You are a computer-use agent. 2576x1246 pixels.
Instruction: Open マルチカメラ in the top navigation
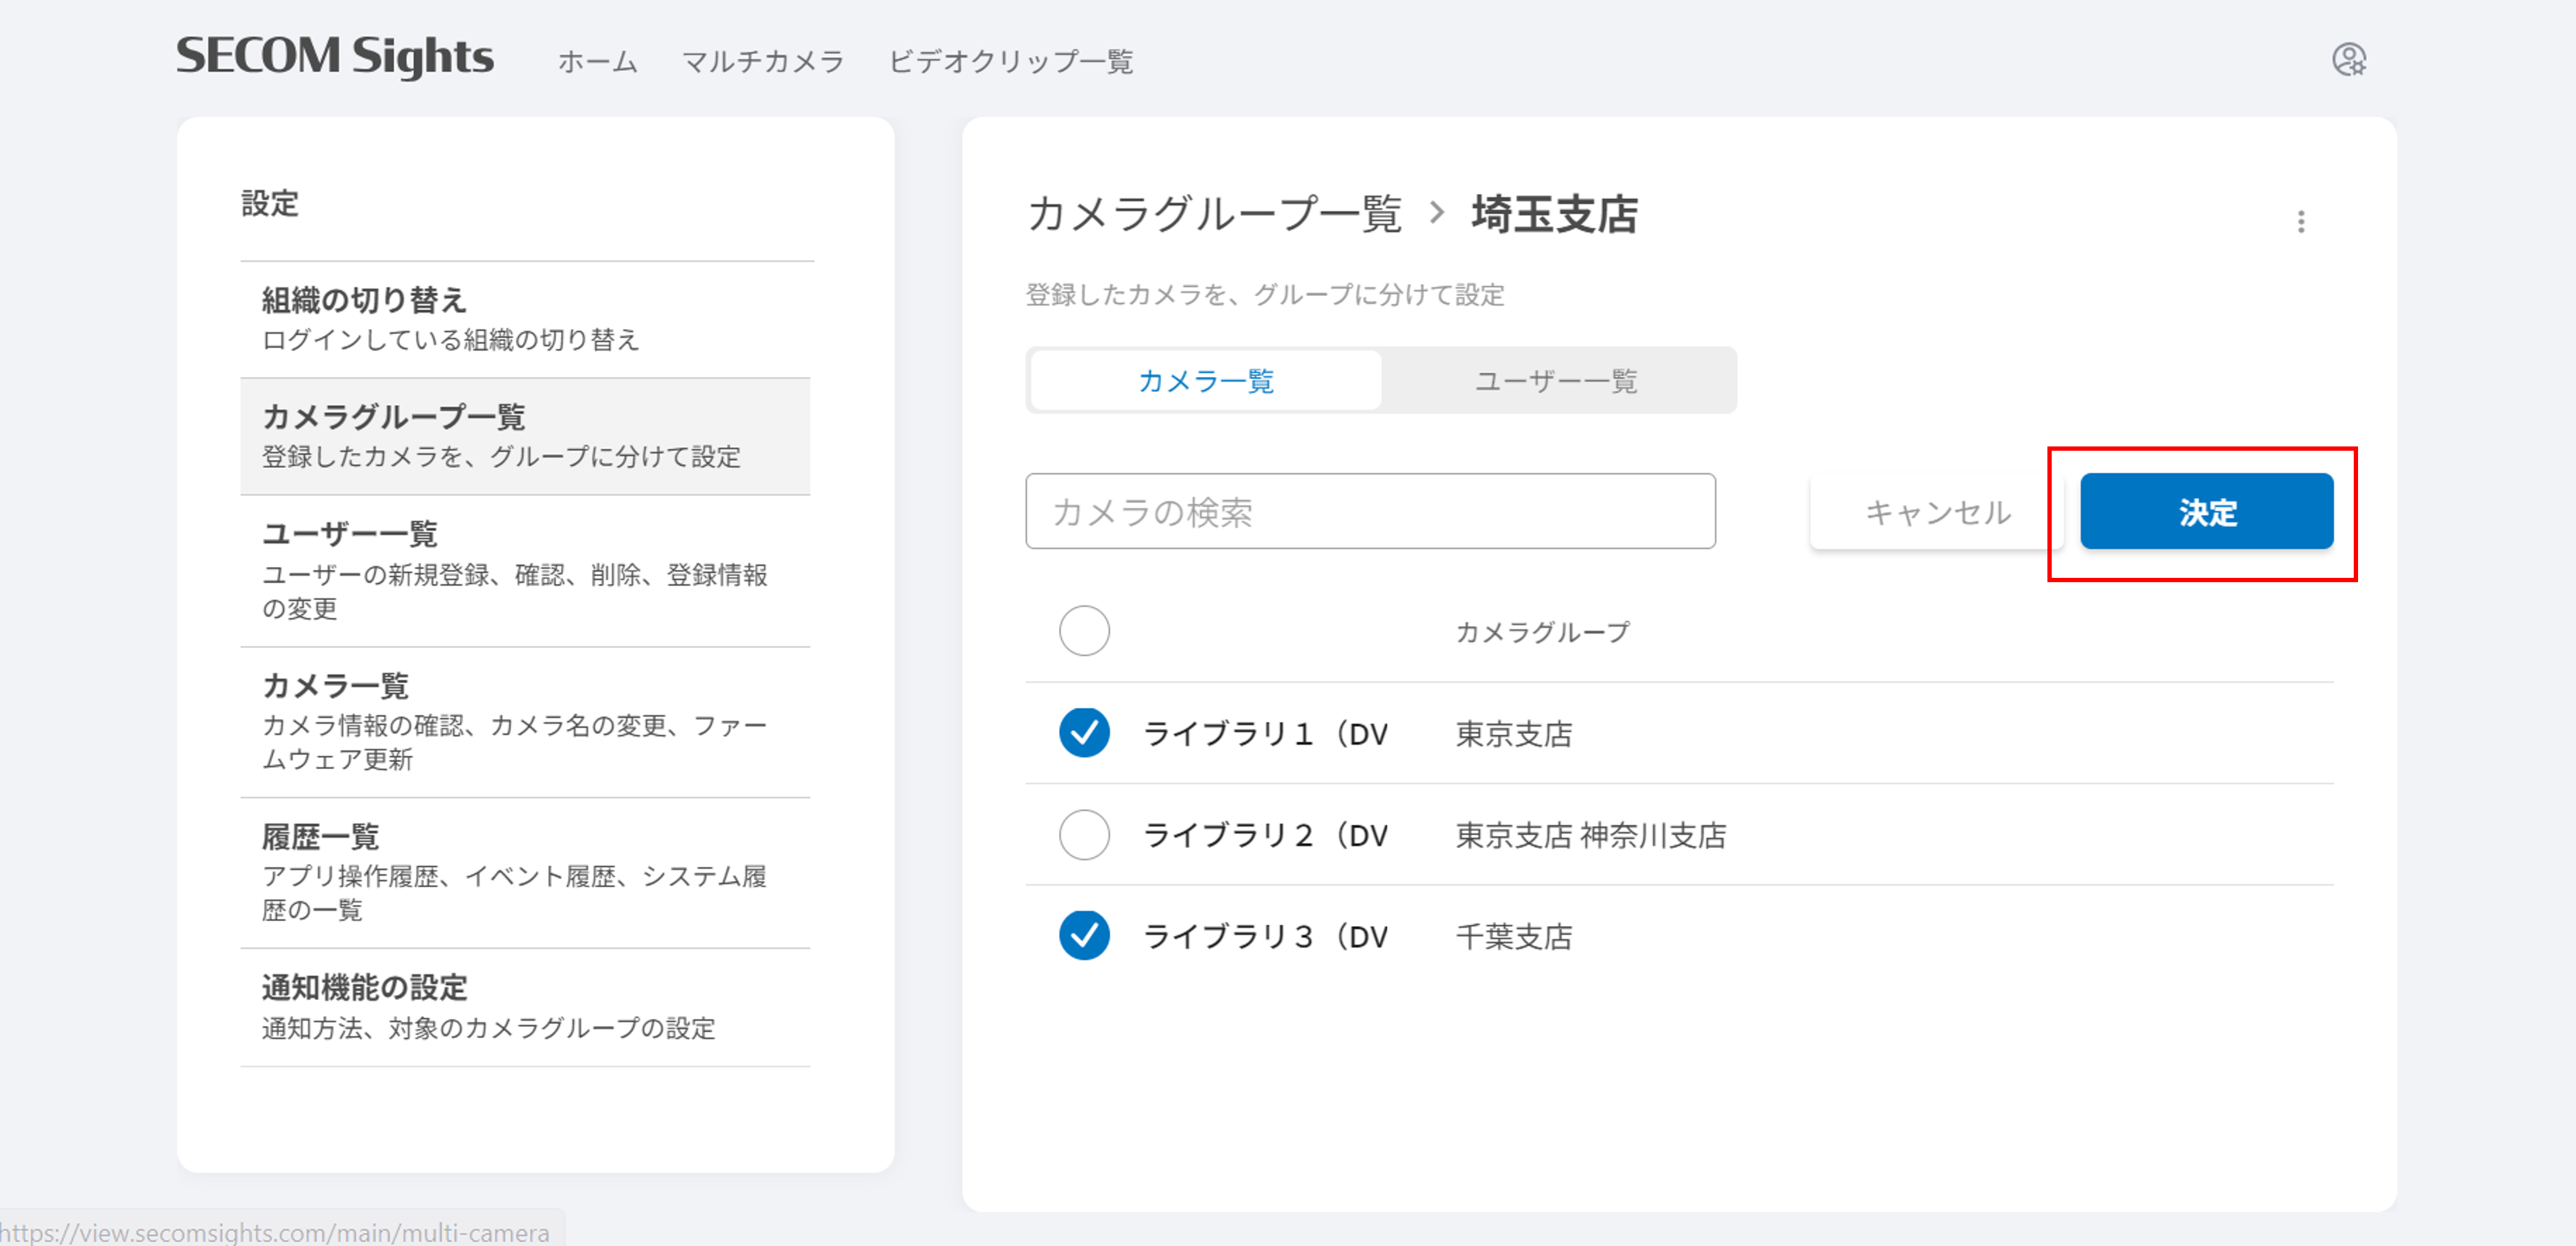click(x=763, y=61)
